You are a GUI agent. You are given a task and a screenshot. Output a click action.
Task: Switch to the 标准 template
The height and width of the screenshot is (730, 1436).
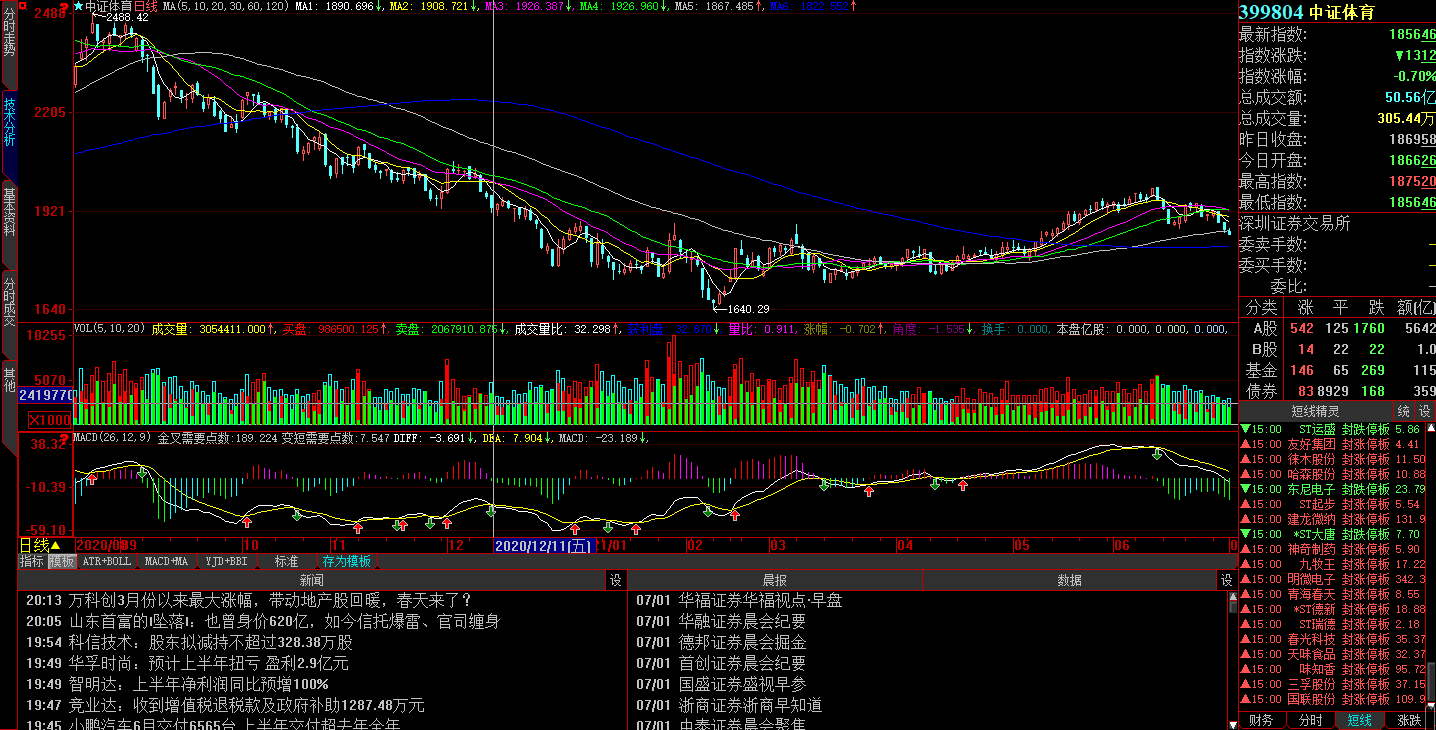click(x=286, y=562)
